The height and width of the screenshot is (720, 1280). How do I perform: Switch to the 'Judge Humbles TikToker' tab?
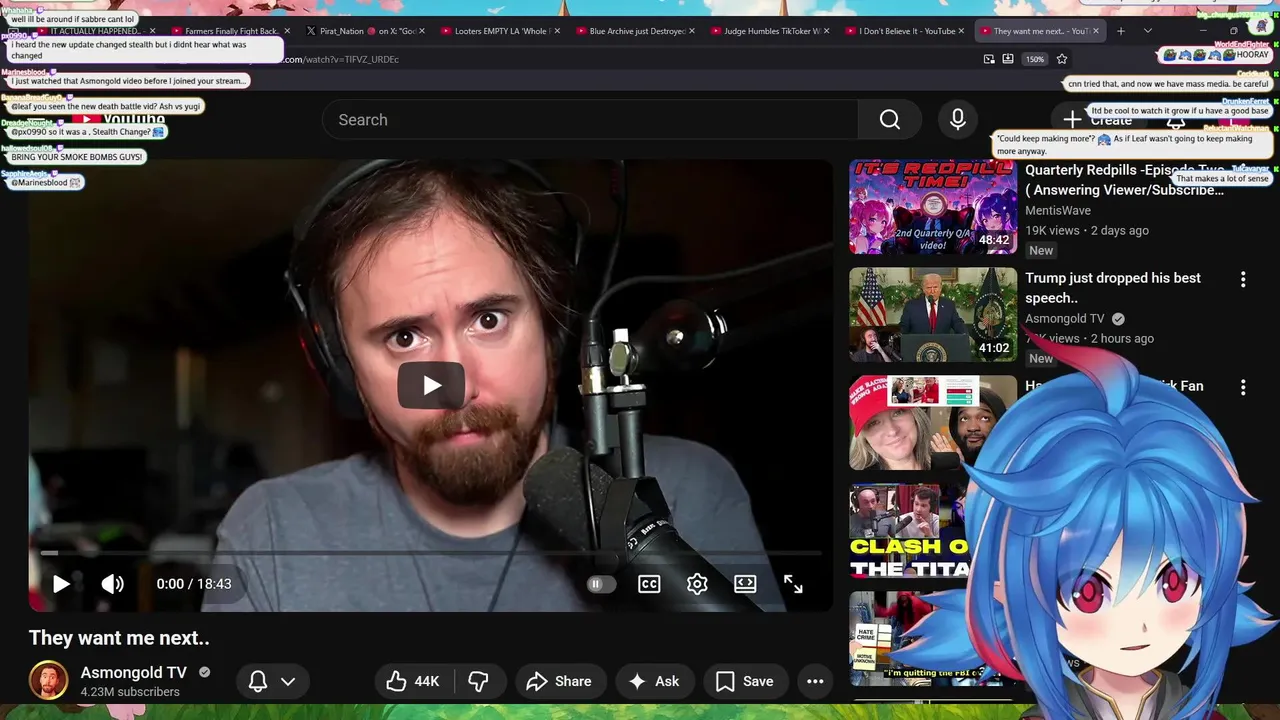tap(768, 31)
